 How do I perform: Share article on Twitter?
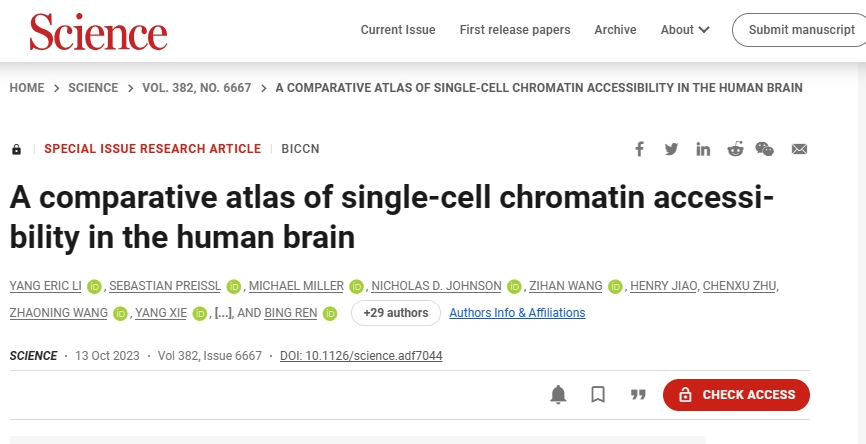[671, 149]
